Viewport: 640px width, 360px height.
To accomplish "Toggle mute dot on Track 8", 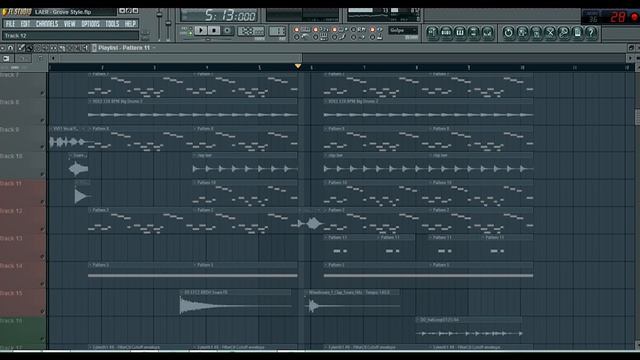I will 42,120.
